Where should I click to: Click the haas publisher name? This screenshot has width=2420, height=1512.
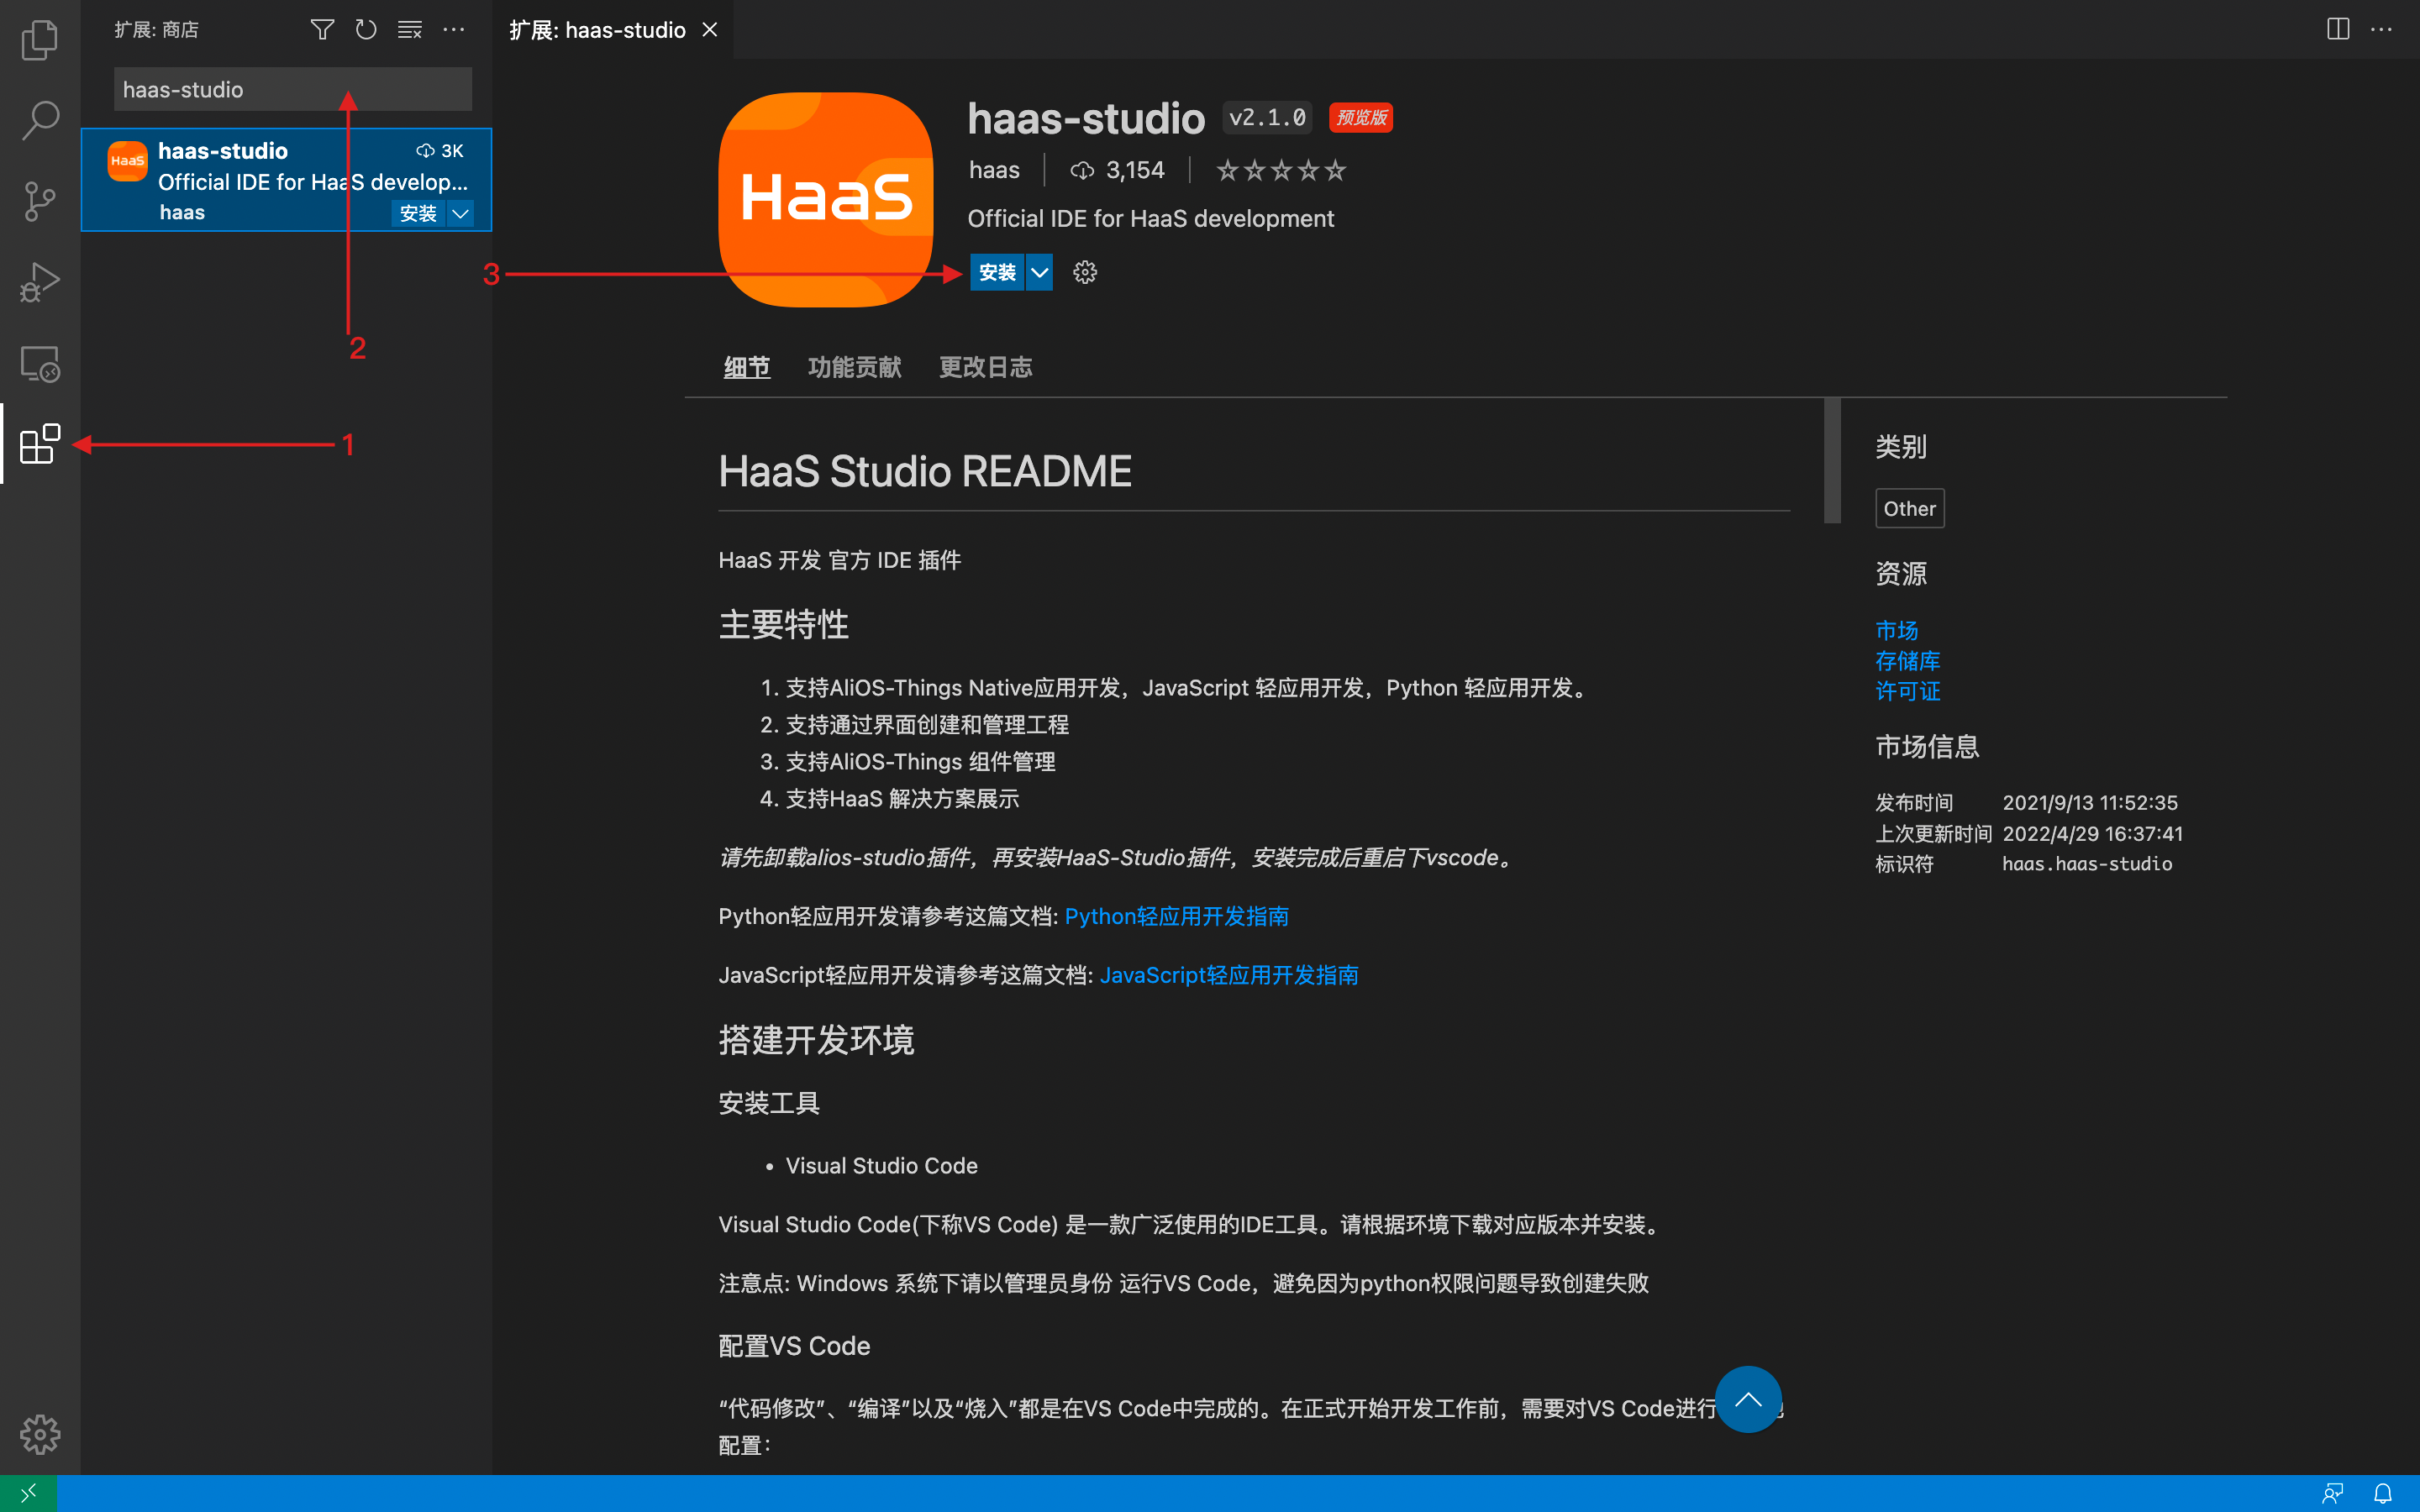[x=994, y=171]
